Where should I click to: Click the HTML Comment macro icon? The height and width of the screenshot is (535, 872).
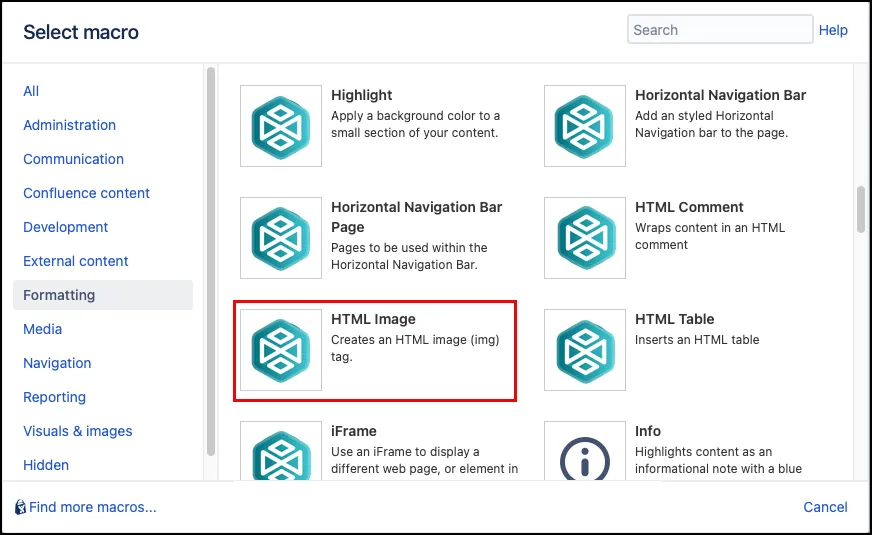[x=584, y=238]
